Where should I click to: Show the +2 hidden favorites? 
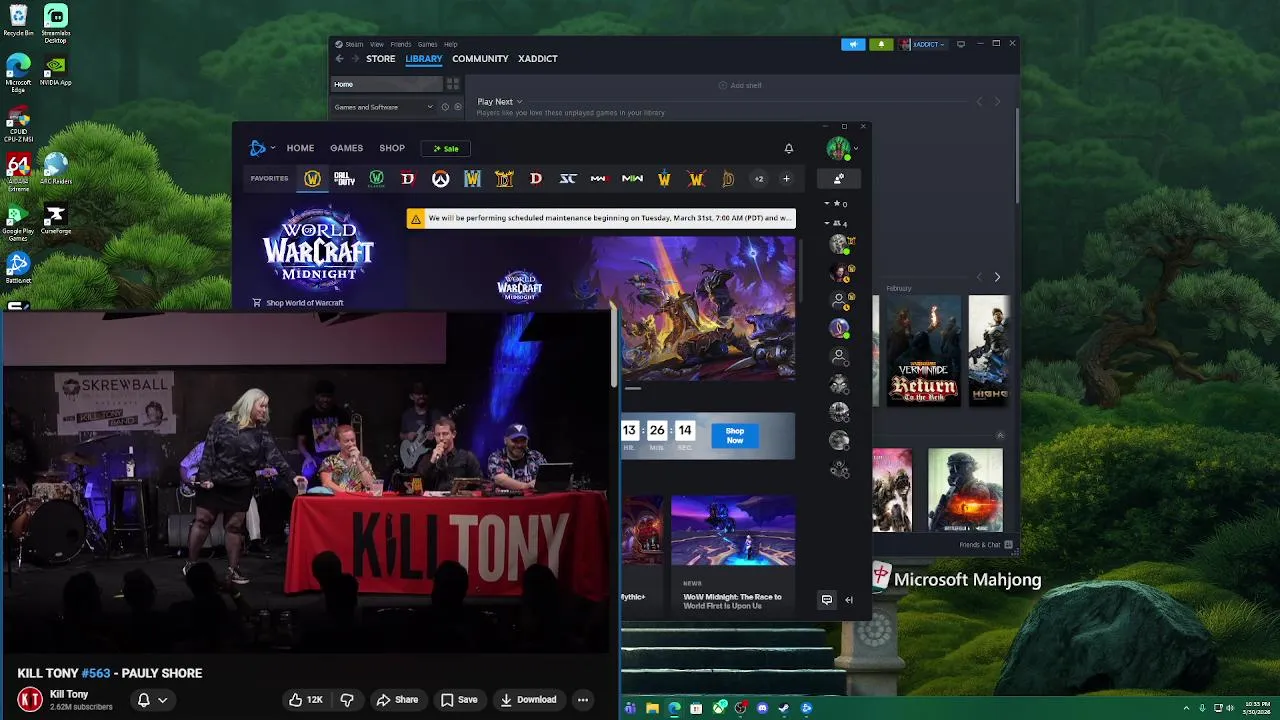pyautogui.click(x=759, y=179)
